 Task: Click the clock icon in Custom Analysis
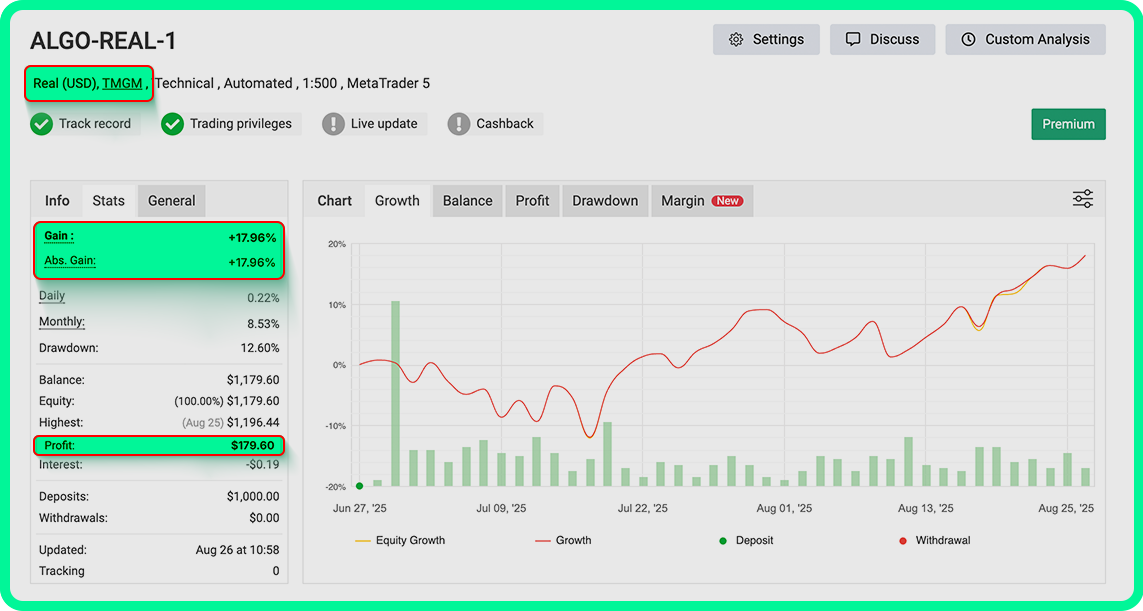point(968,40)
